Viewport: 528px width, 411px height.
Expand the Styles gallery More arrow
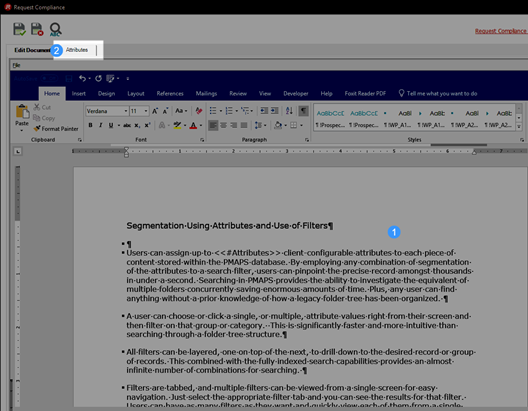coord(519,127)
